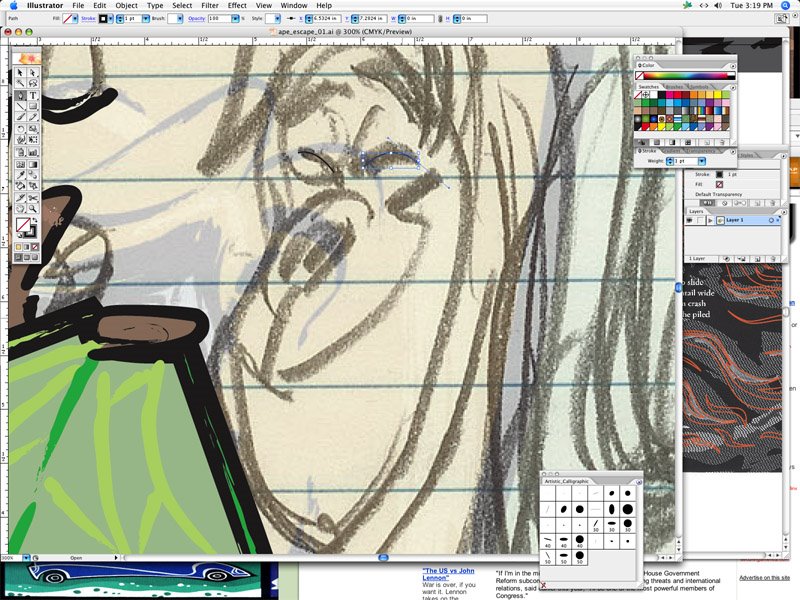Select the Scale tool

click(x=33, y=129)
